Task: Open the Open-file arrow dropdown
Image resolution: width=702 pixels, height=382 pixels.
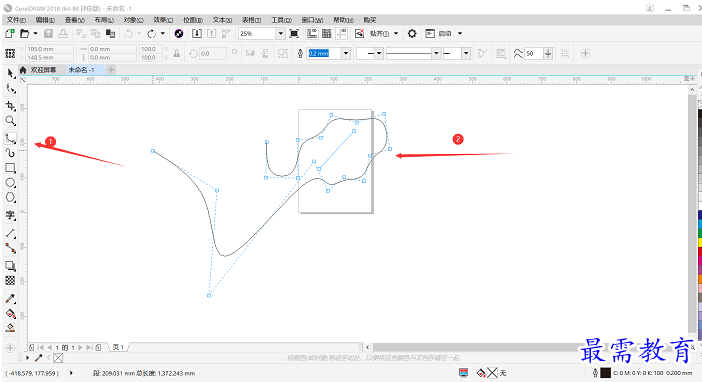Action: point(35,34)
